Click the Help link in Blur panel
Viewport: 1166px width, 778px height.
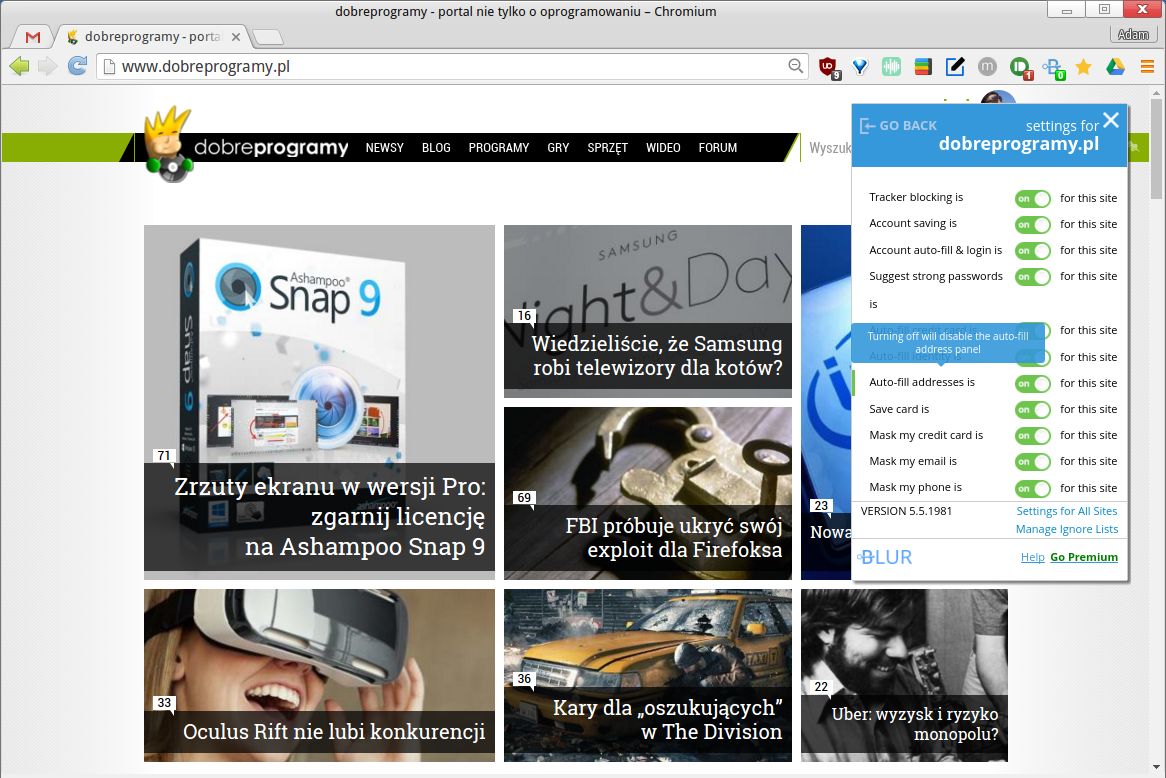(1032, 557)
